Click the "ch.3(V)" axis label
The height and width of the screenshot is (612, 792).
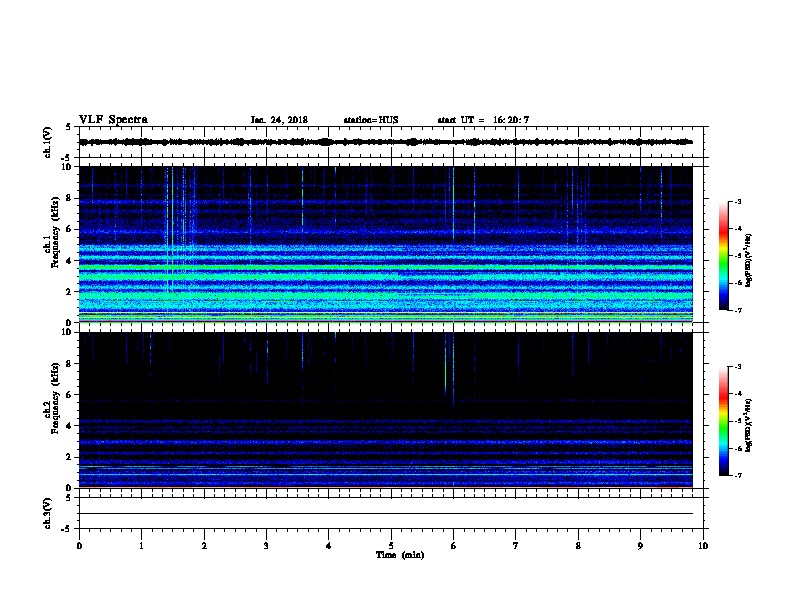48,513
